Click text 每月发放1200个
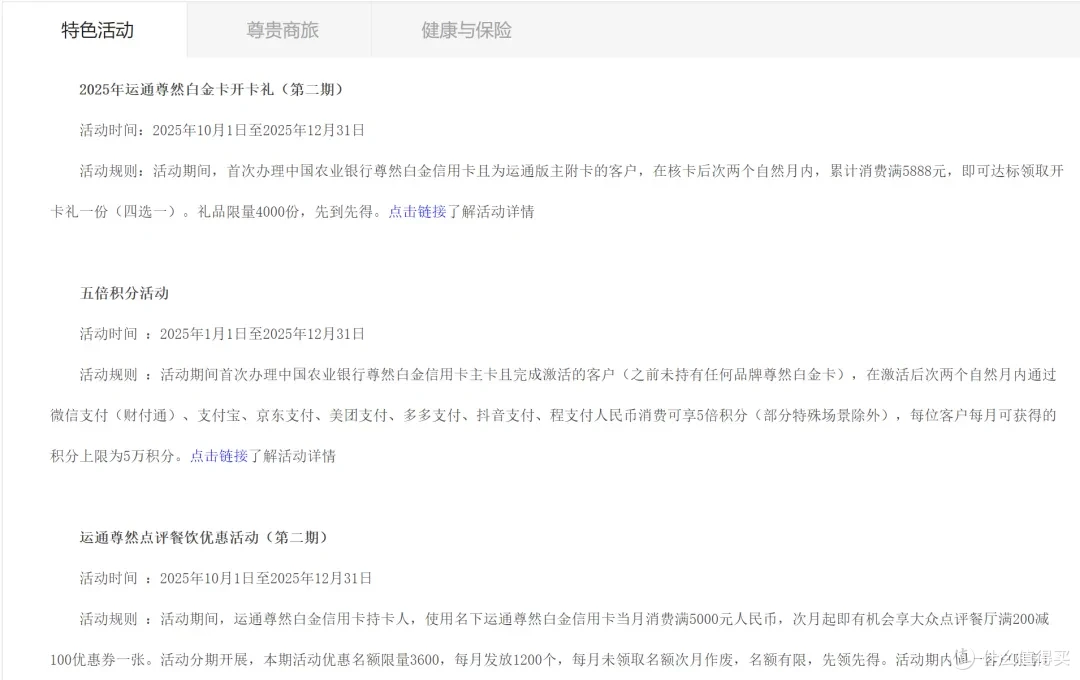This screenshot has height=680, width=1080. [x=506, y=660]
